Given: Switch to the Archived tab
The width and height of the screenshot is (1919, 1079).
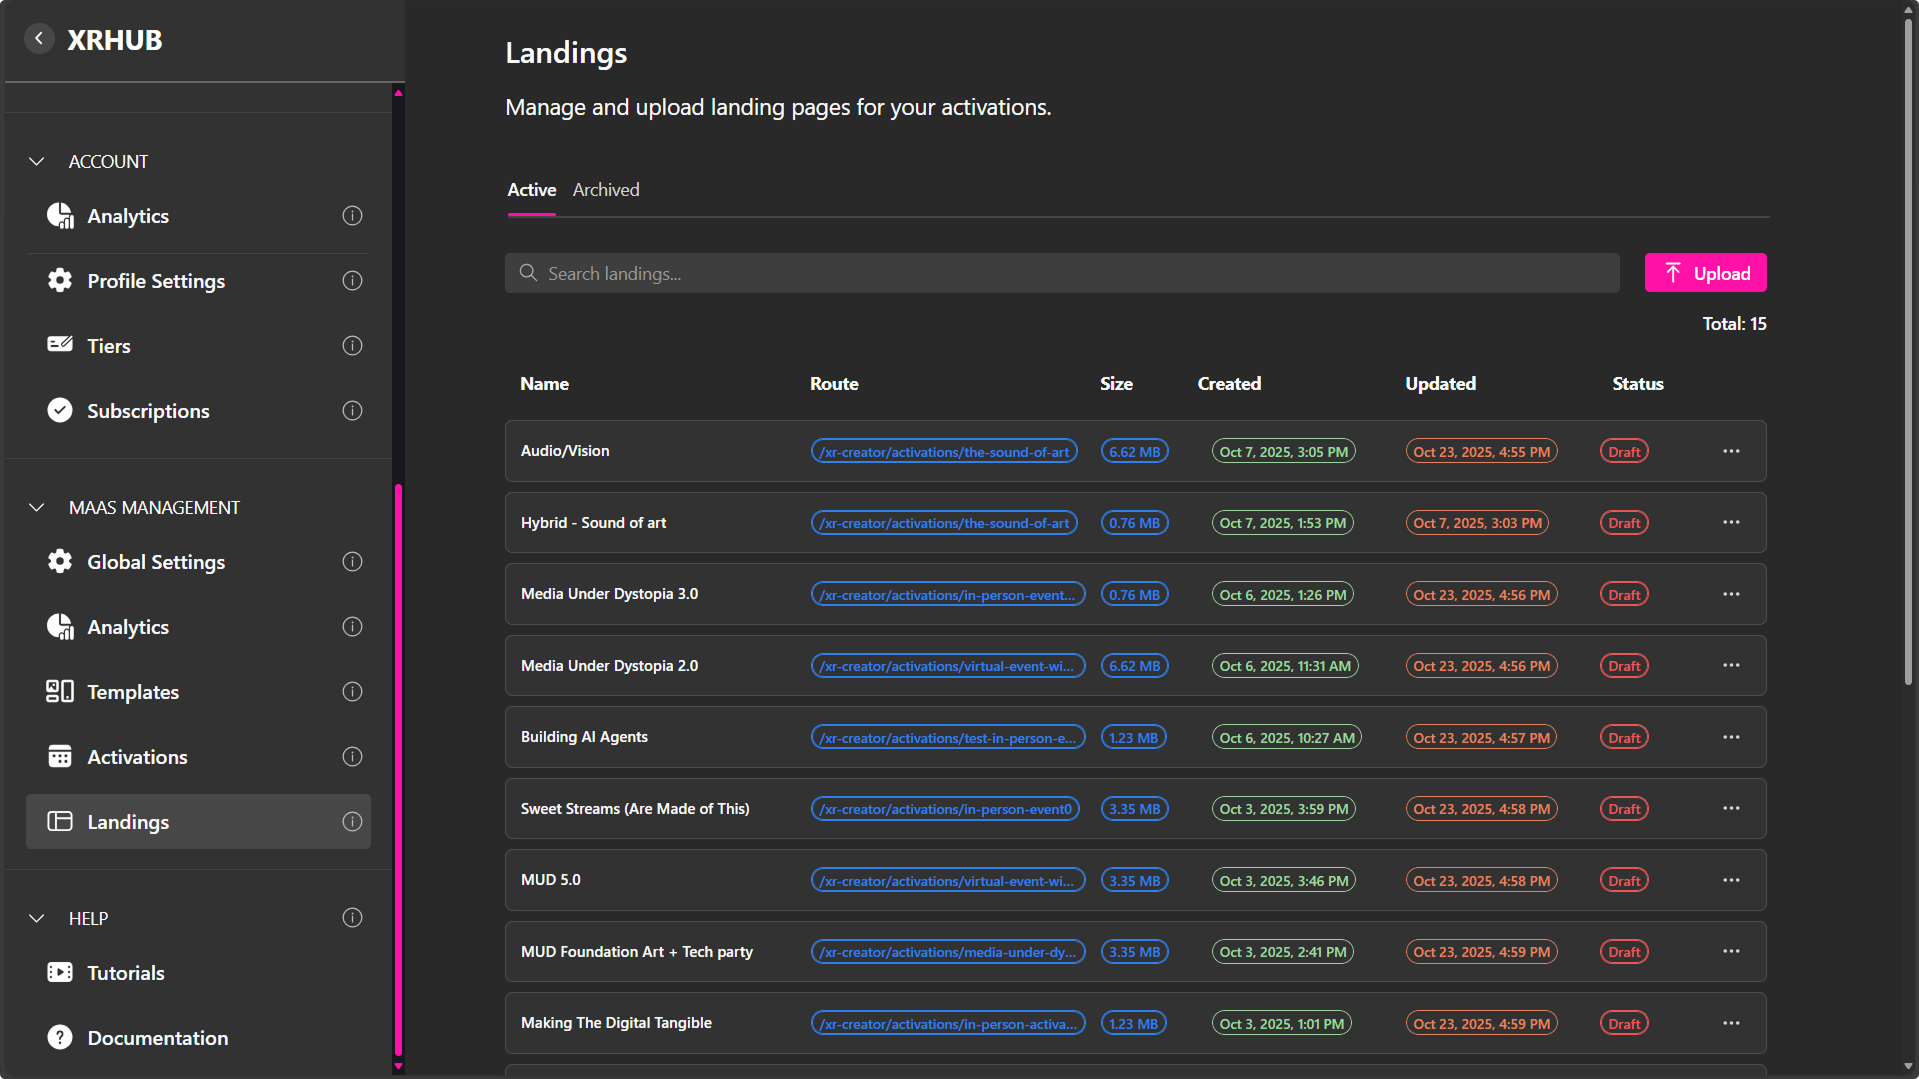Looking at the screenshot, I should (x=605, y=190).
